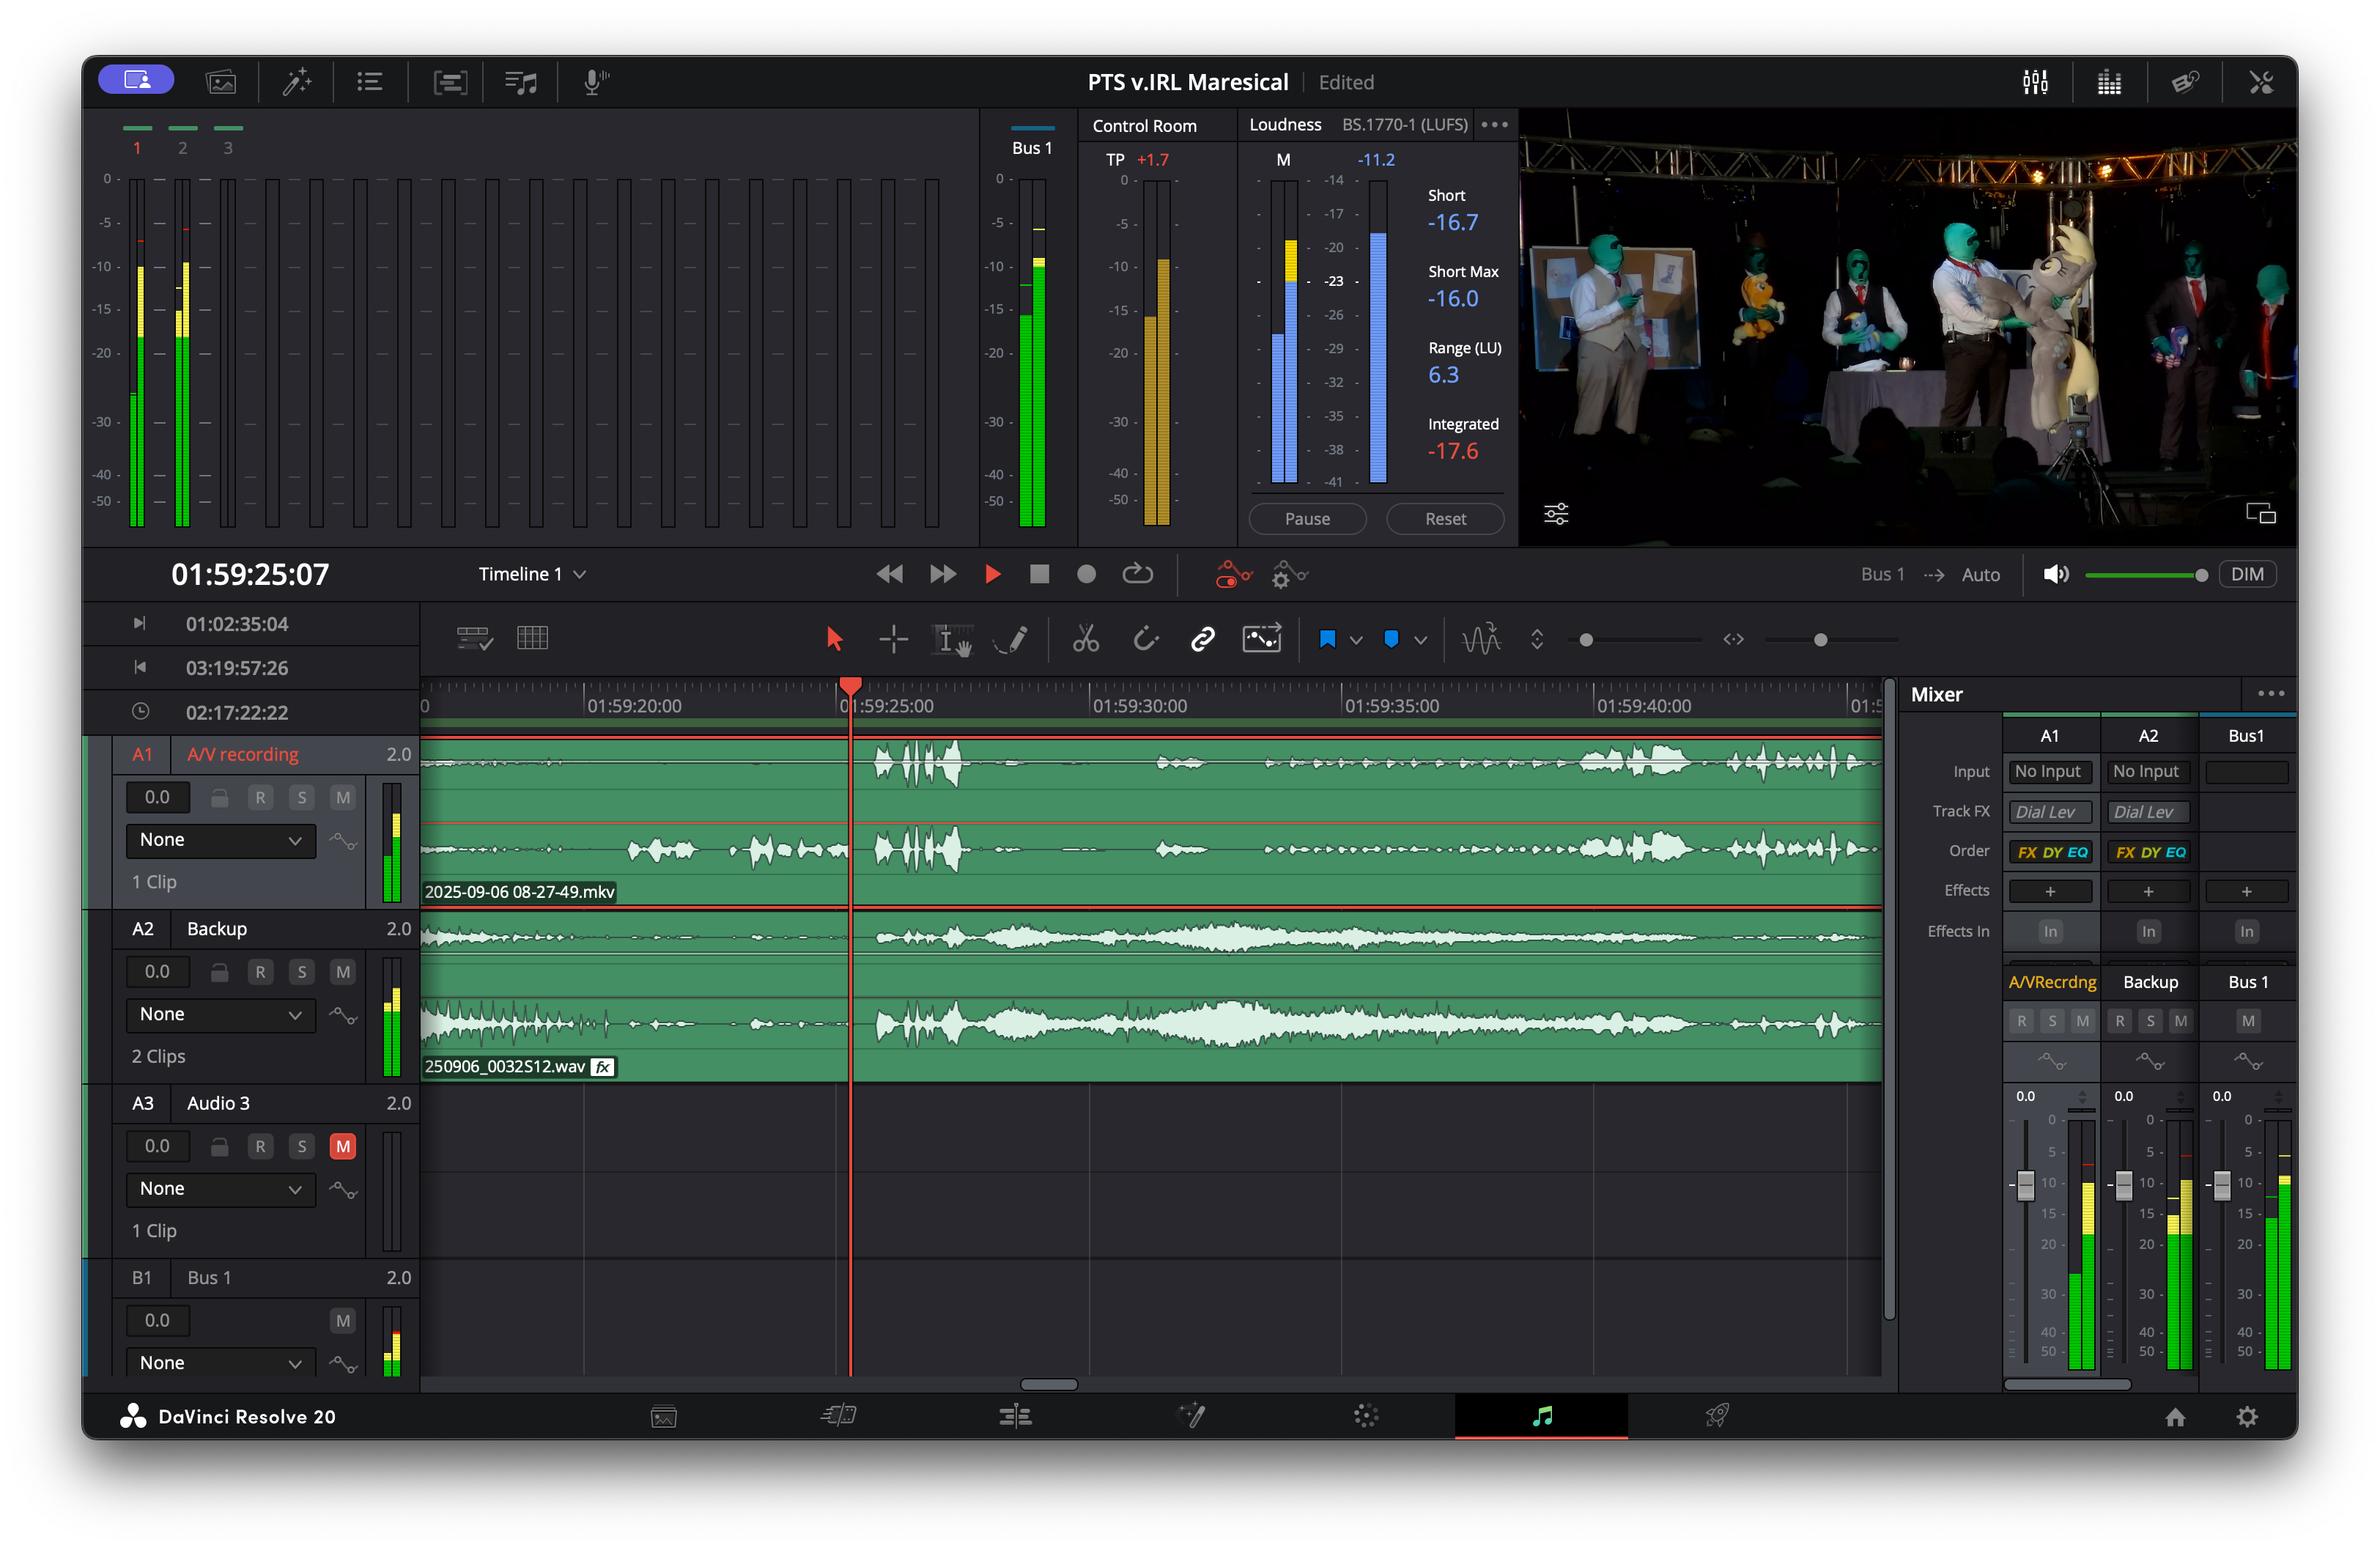
Task: Arm record on track A2 Backup
Action: (x=260, y=972)
